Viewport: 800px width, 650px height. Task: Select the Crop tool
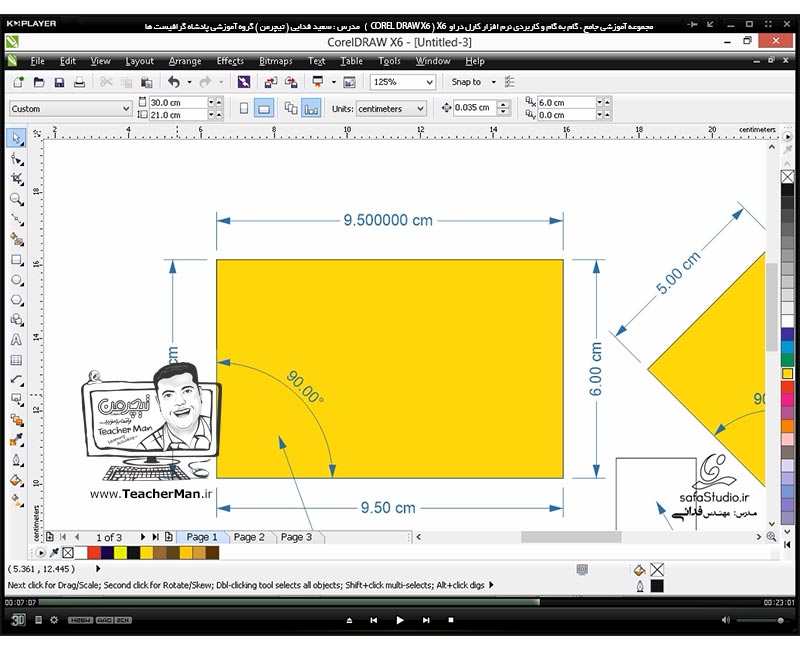click(16, 179)
